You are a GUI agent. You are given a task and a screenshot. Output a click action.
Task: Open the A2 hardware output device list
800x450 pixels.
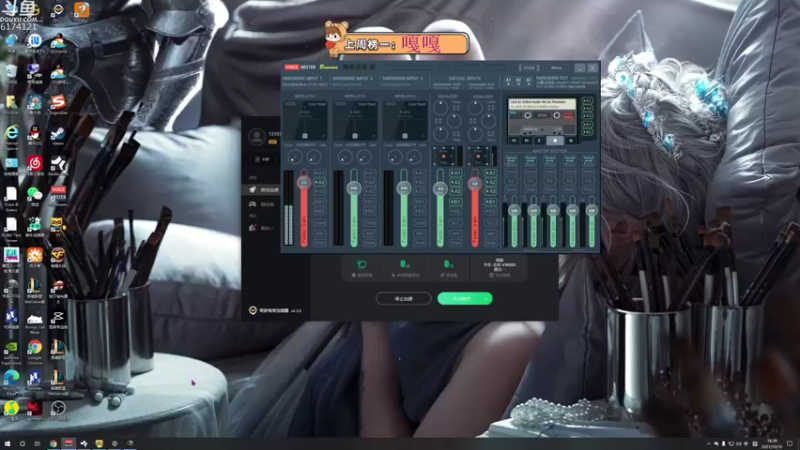tap(518, 81)
